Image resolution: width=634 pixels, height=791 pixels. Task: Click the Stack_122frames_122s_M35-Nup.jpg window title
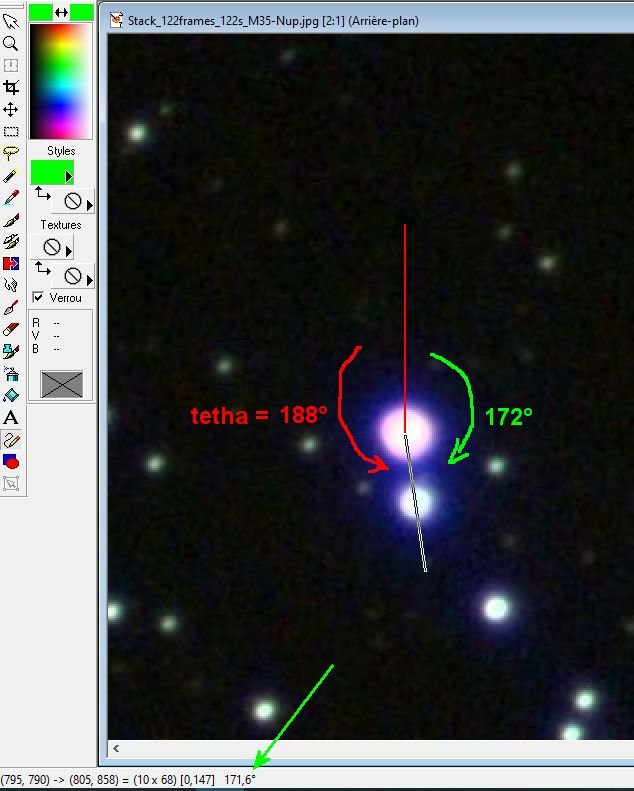pos(273,21)
